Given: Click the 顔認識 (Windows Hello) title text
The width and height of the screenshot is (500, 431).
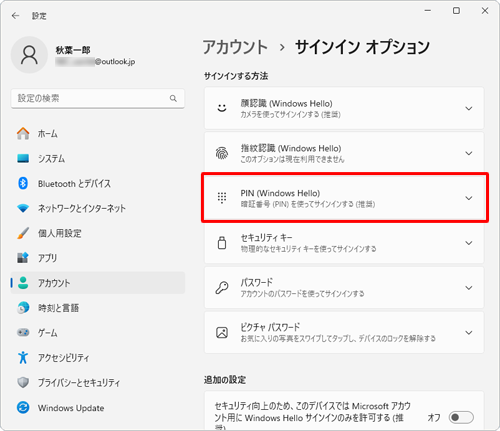Looking at the screenshot, I should pos(287,103).
